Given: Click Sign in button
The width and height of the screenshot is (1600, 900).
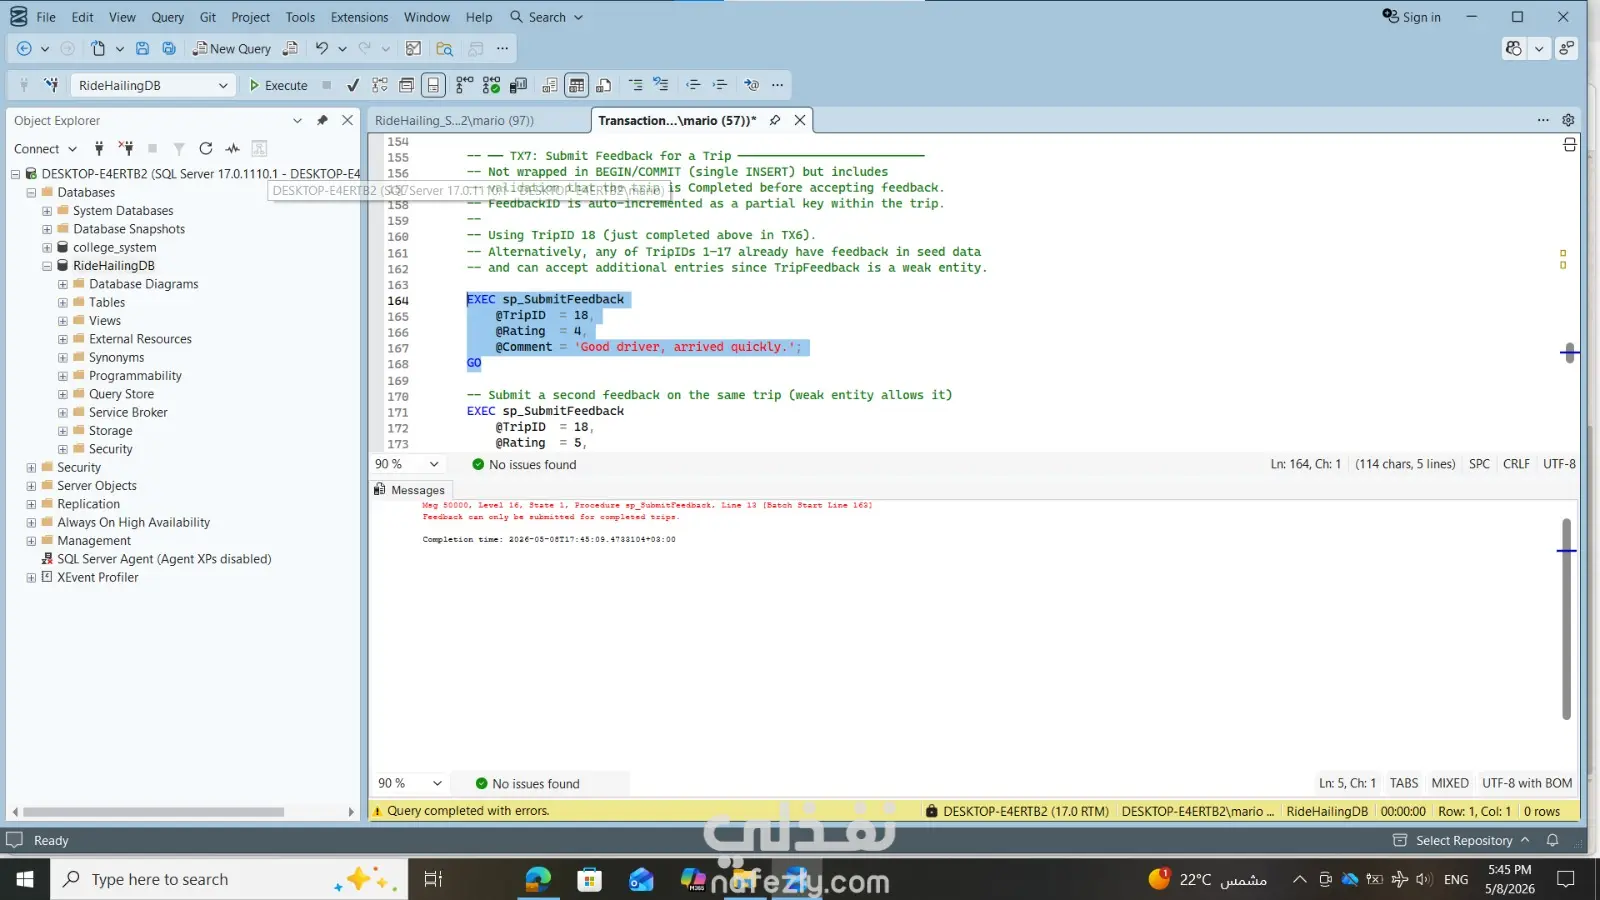Looking at the screenshot, I should (x=1411, y=17).
